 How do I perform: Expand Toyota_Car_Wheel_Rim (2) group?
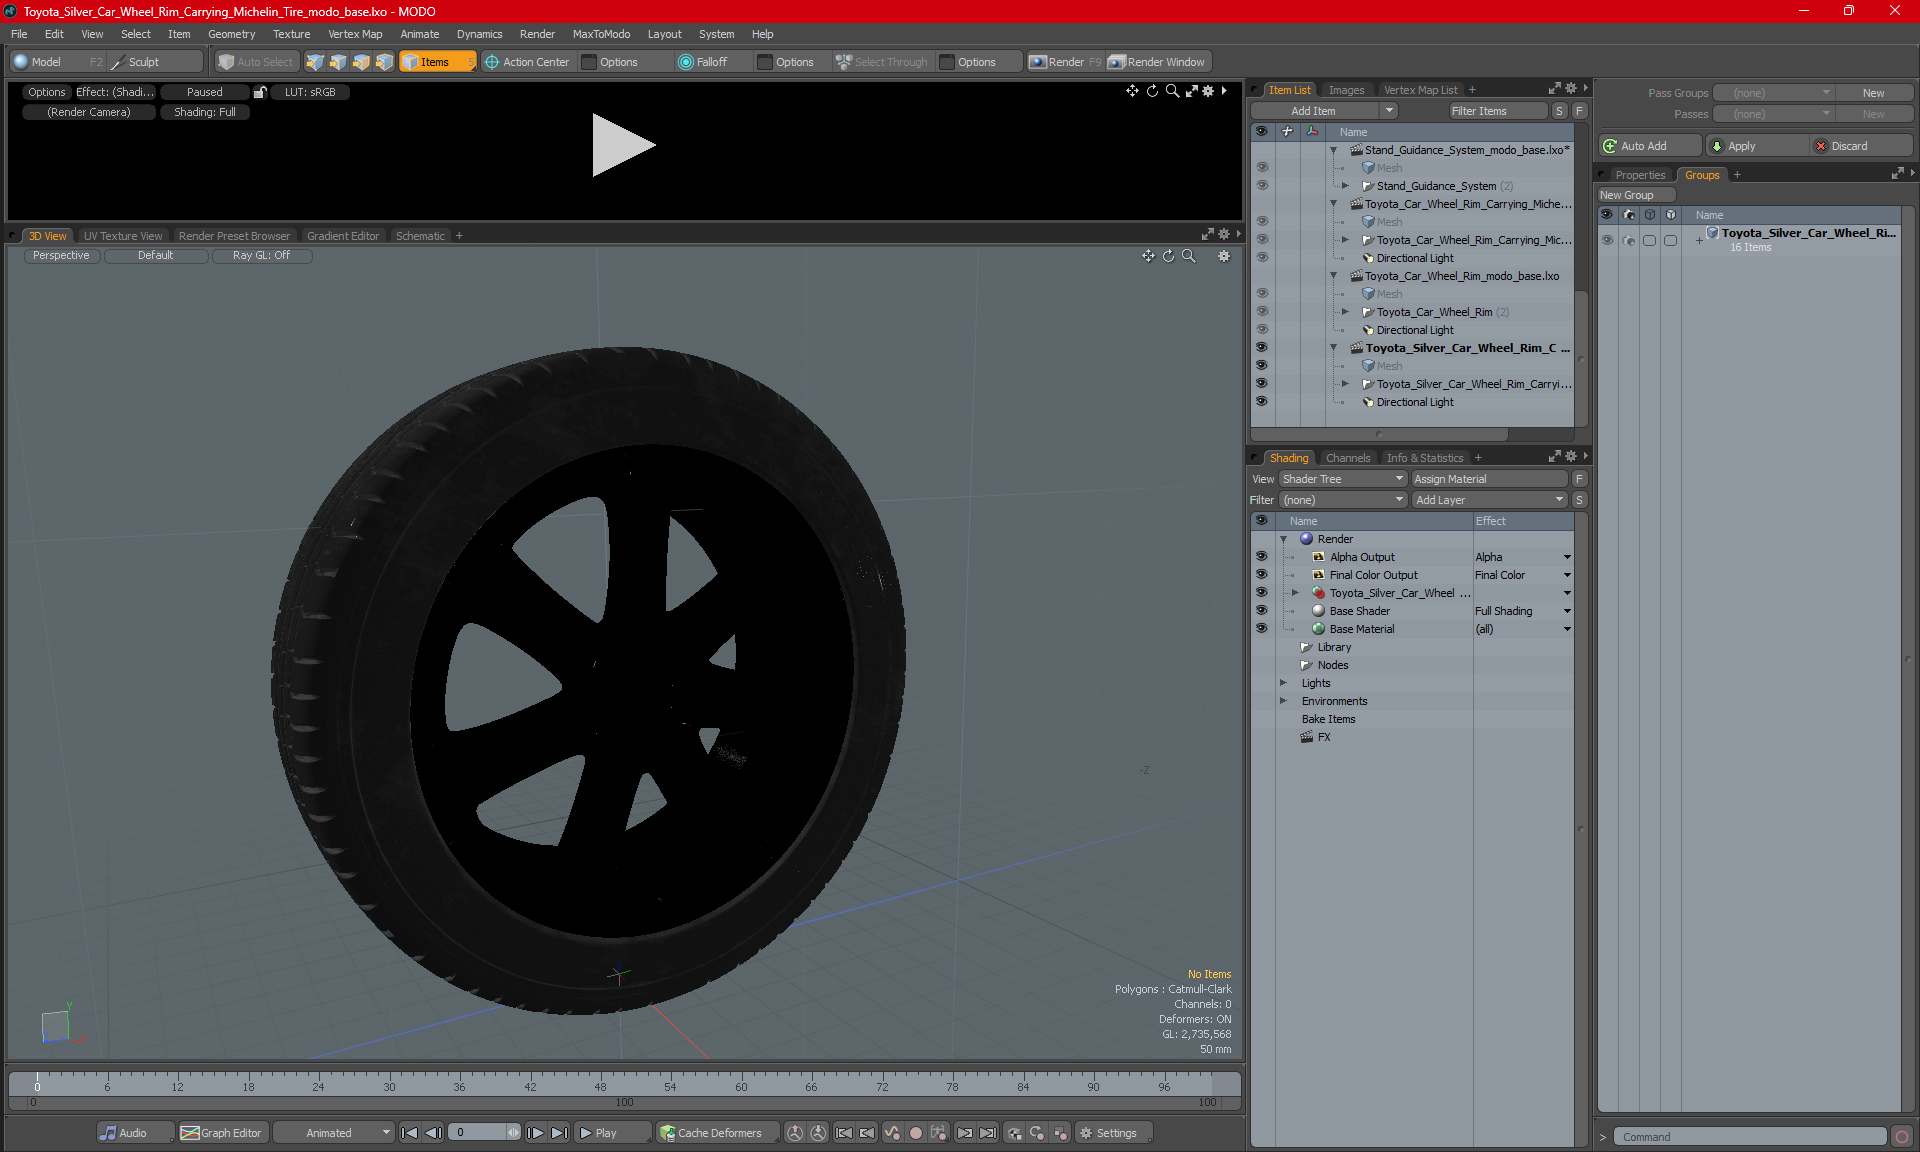pyautogui.click(x=1345, y=312)
